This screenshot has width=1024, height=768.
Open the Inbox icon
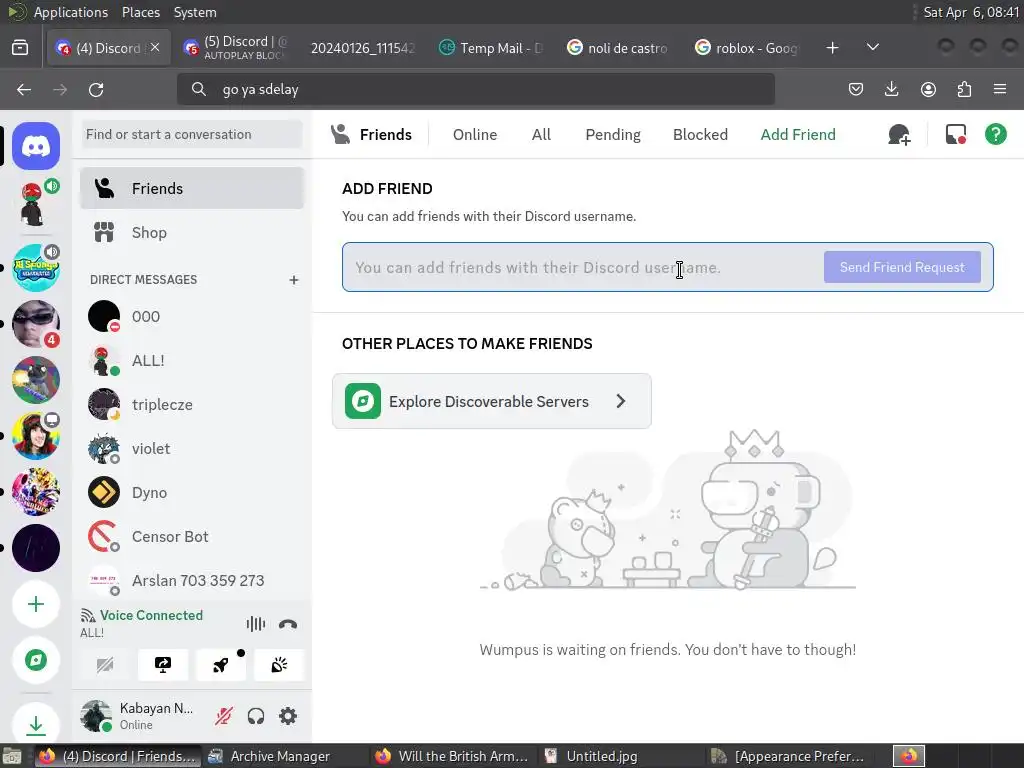[956, 135]
